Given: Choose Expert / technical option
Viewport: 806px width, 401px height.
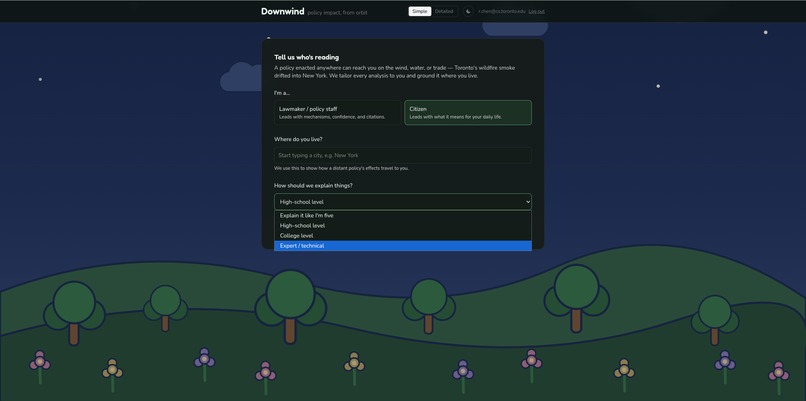Looking at the screenshot, I should tap(402, 246).
